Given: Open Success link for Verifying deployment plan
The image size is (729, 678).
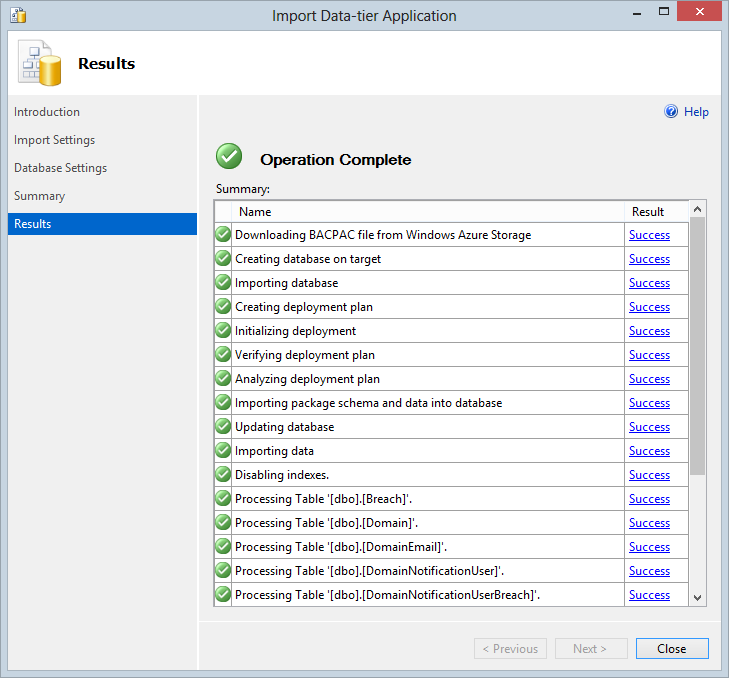Looking at the screenshot, I should tap(649, 355).
